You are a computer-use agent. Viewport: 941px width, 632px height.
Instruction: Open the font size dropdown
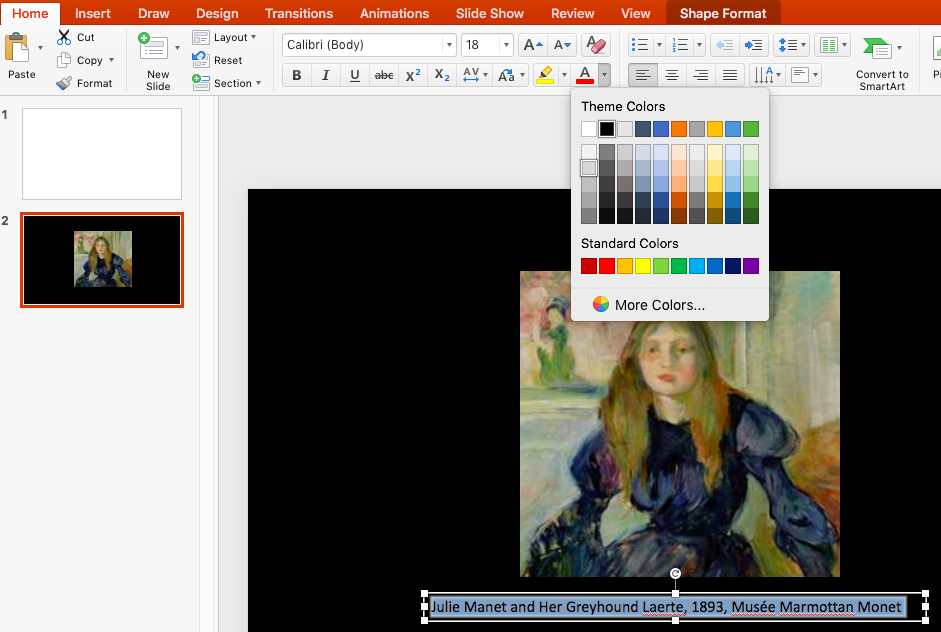tap(507, 45)
